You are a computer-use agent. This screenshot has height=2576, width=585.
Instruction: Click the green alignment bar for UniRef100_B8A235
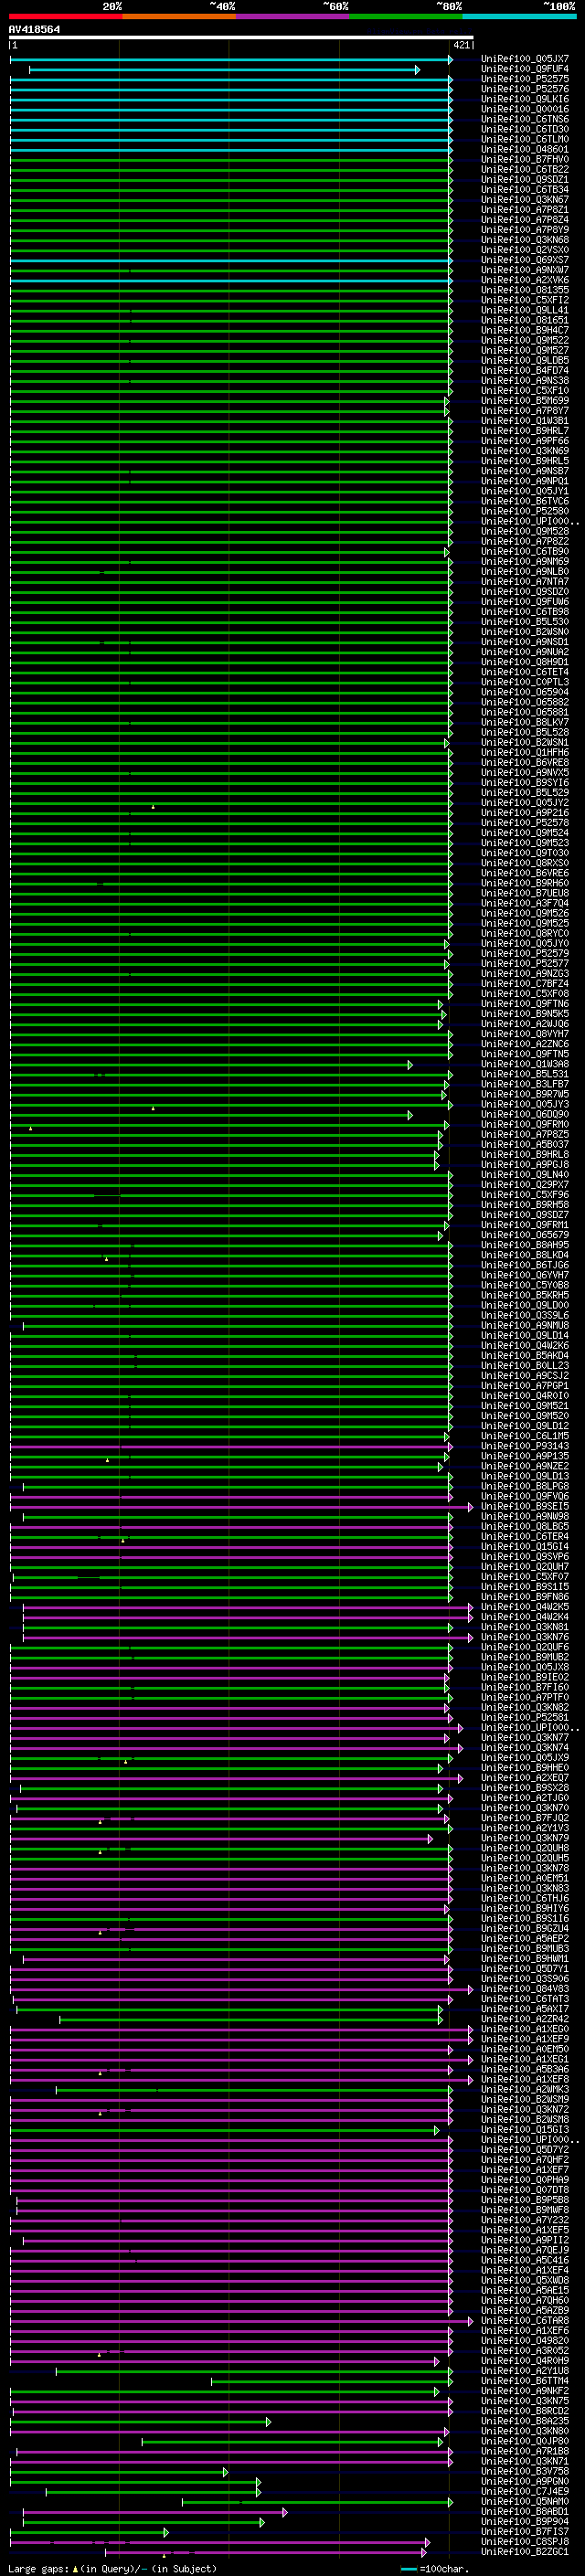point(141,2422)
